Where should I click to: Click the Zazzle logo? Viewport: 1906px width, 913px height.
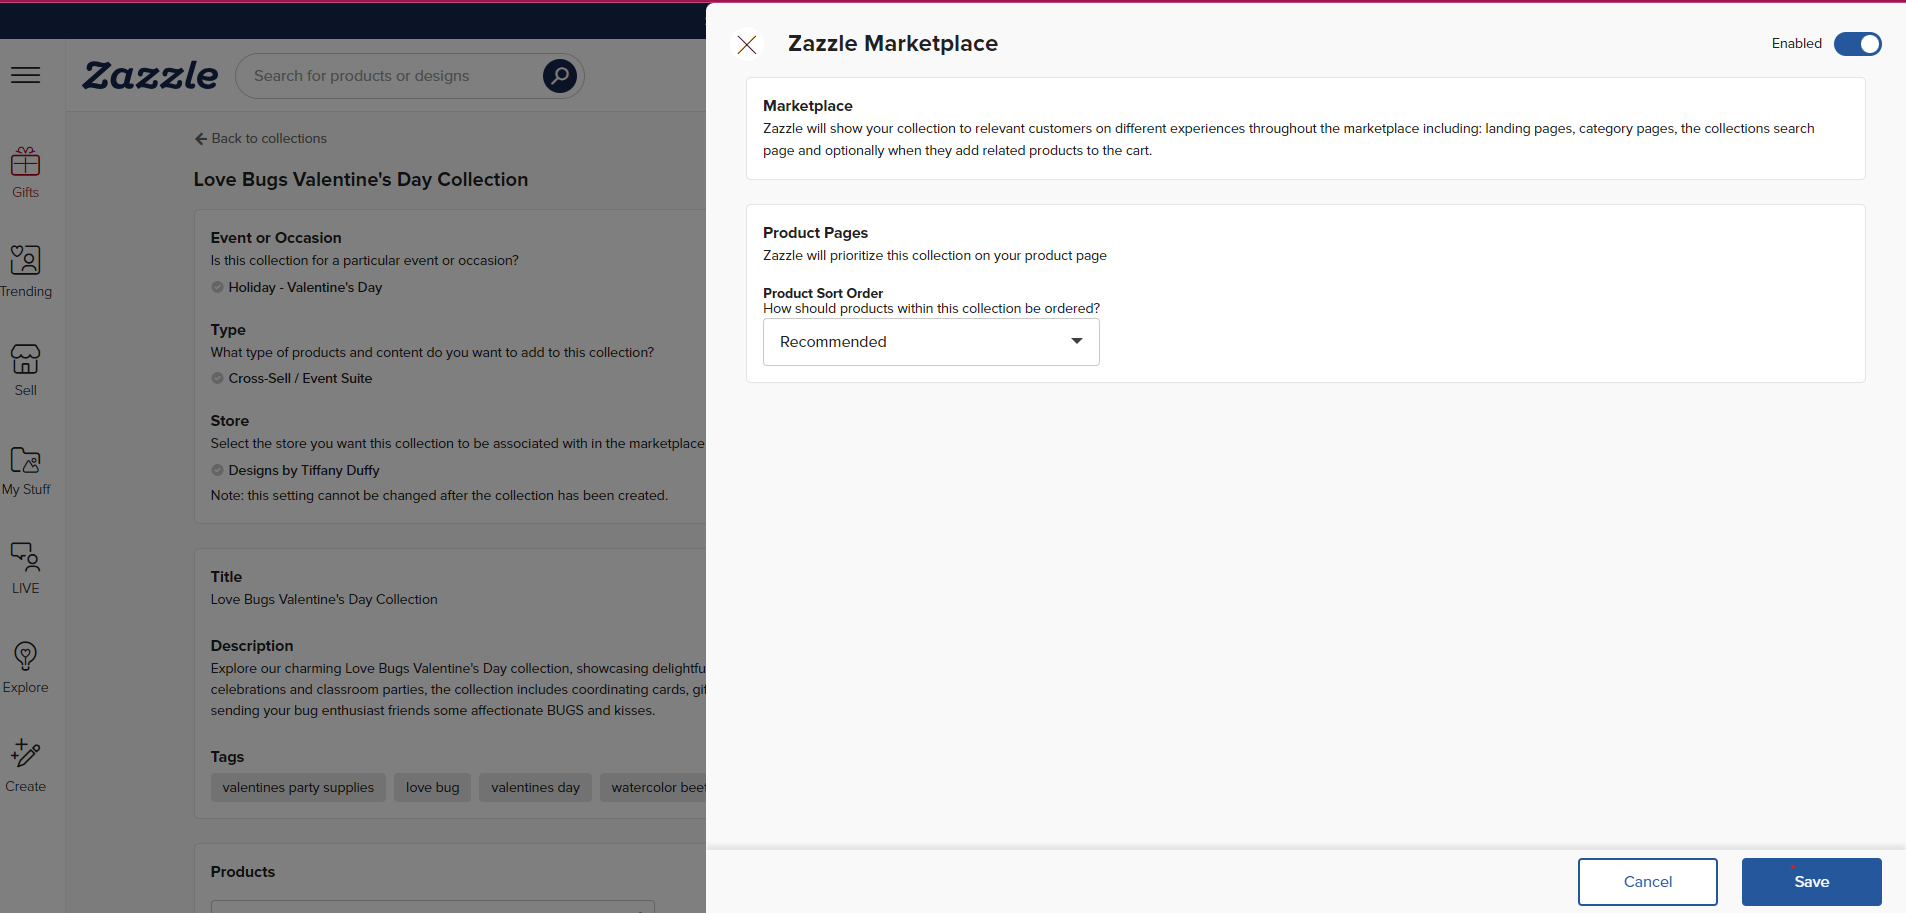[150, 76]
